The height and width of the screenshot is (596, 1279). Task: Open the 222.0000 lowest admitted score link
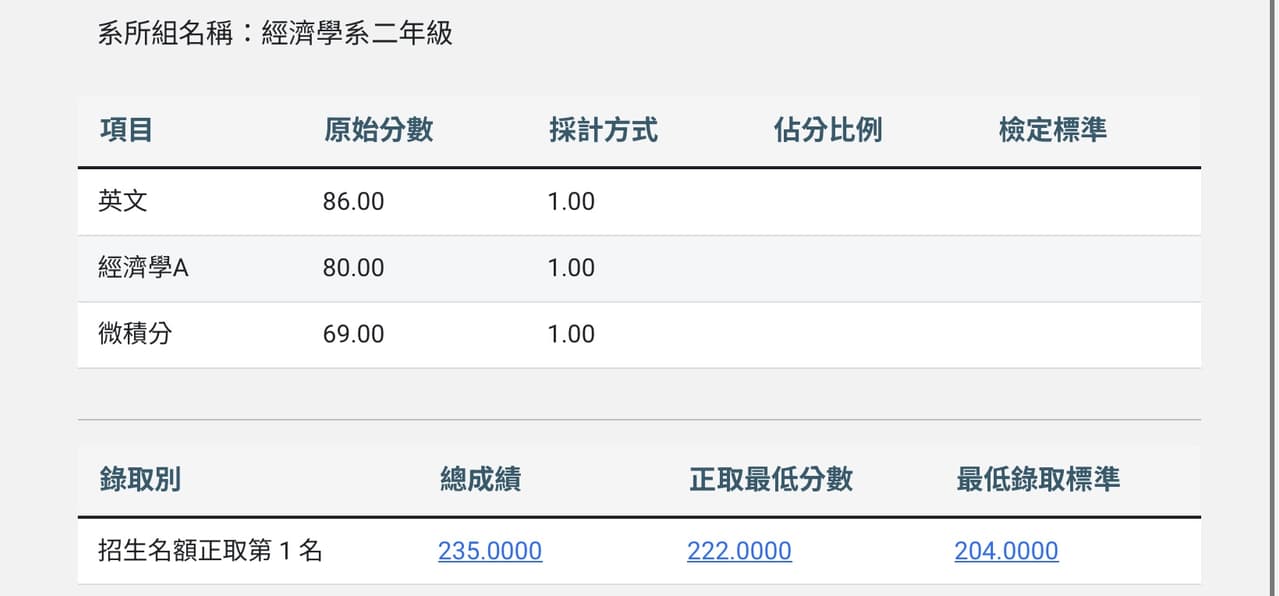[739, 551]
